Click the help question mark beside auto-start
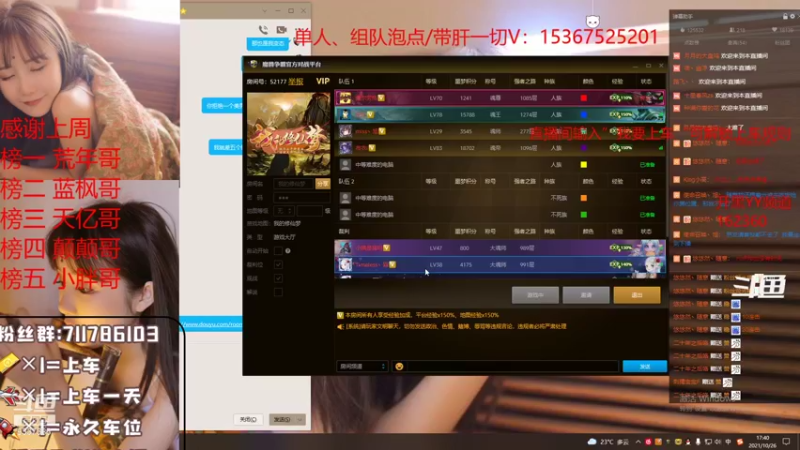This screenshot has height=450, width=800. pyautogui.click(x=288, y=251)
